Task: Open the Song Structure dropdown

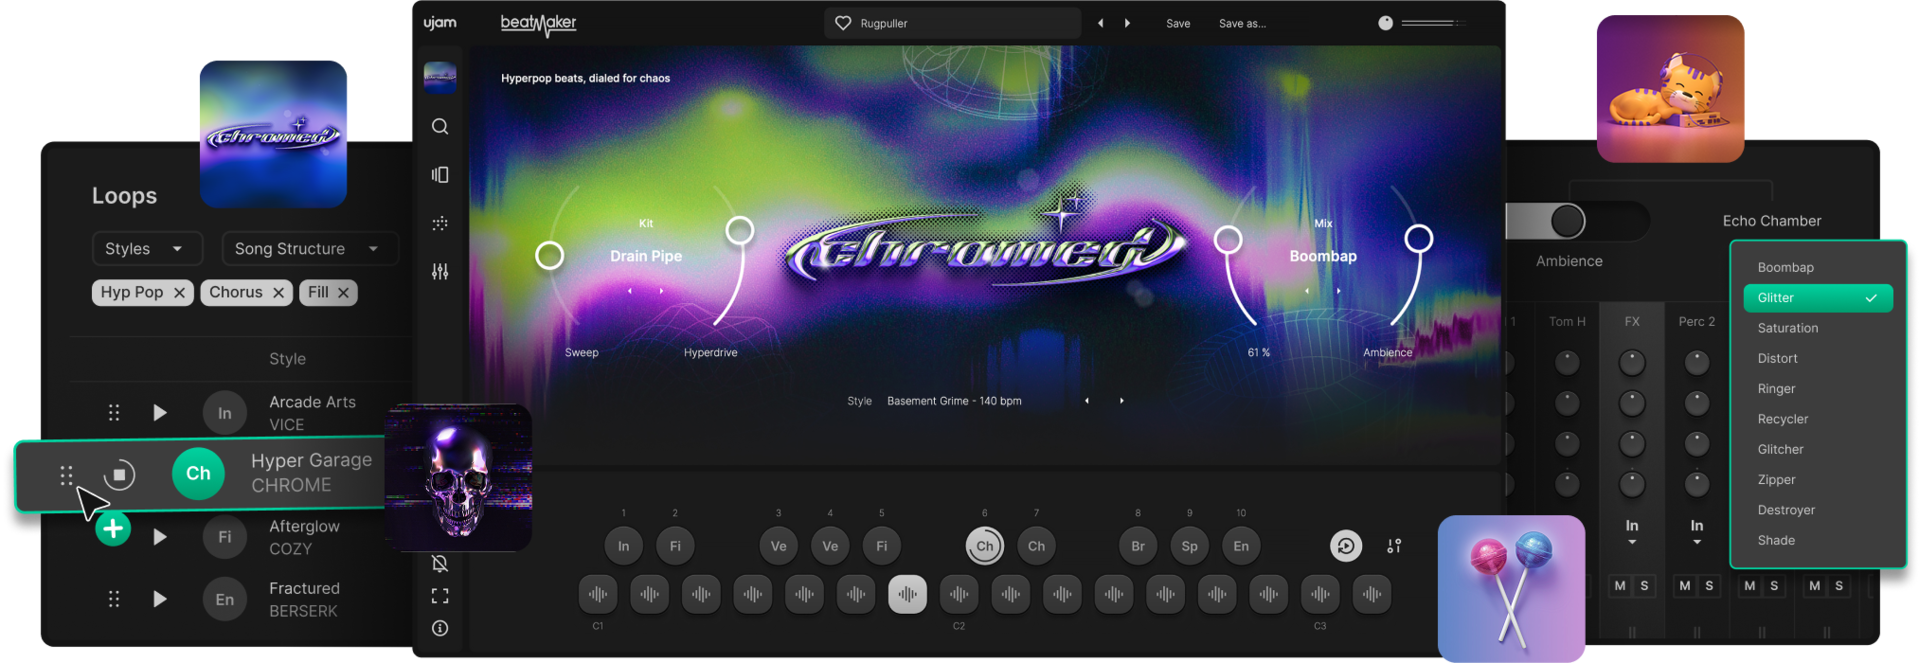Action: pyautogui.click(x=309, y=248)
